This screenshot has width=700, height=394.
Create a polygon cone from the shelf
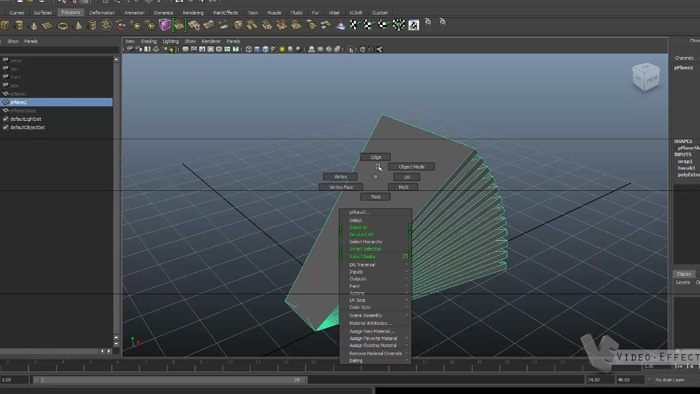point(33,25)
